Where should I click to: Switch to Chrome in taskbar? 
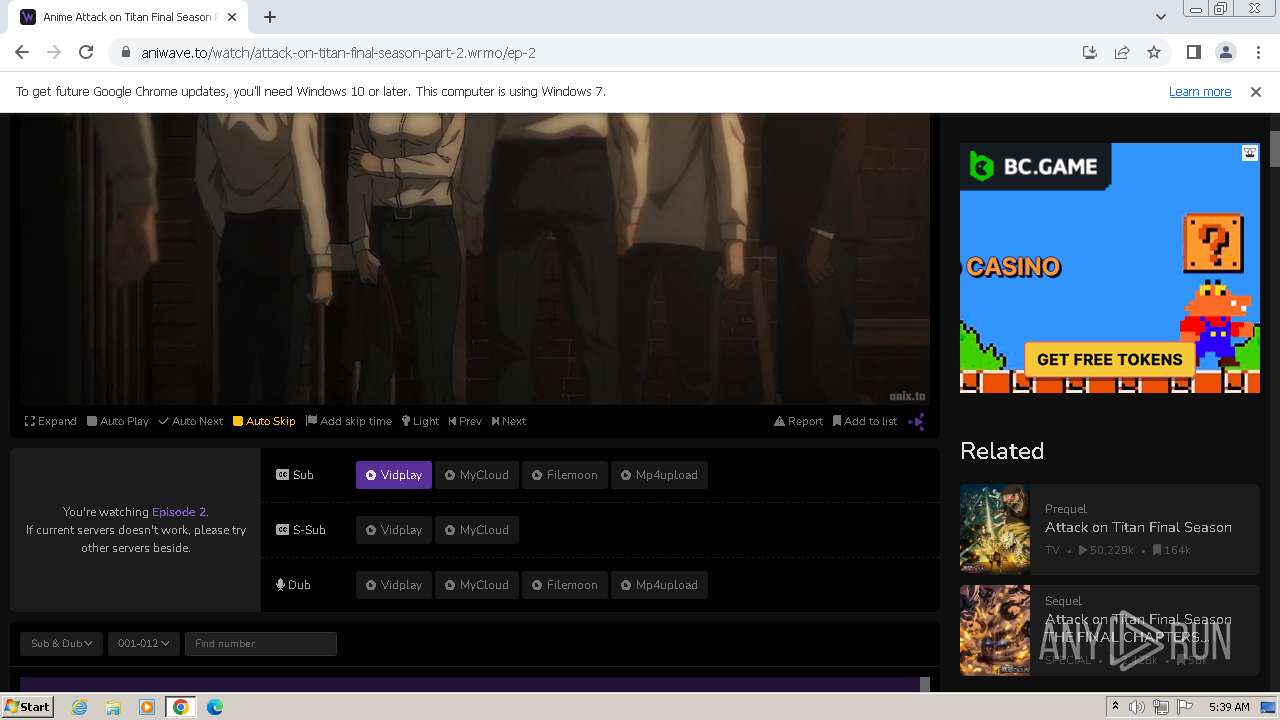181,707
